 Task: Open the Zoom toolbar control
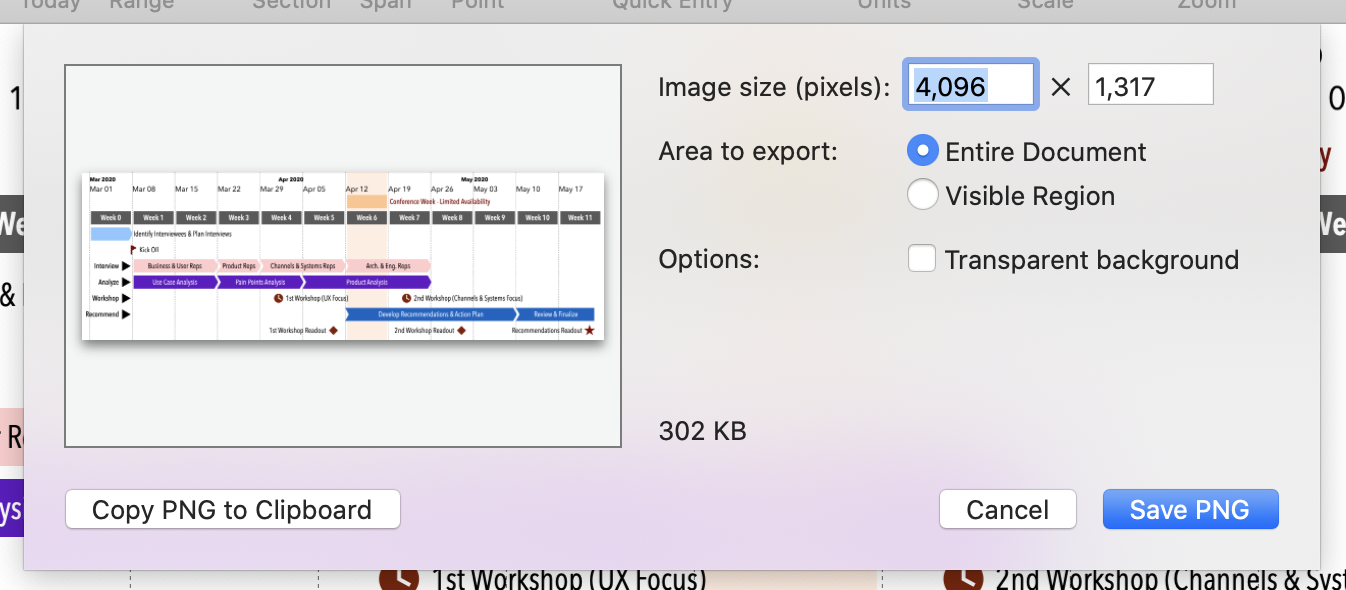tap(1206, 5)
